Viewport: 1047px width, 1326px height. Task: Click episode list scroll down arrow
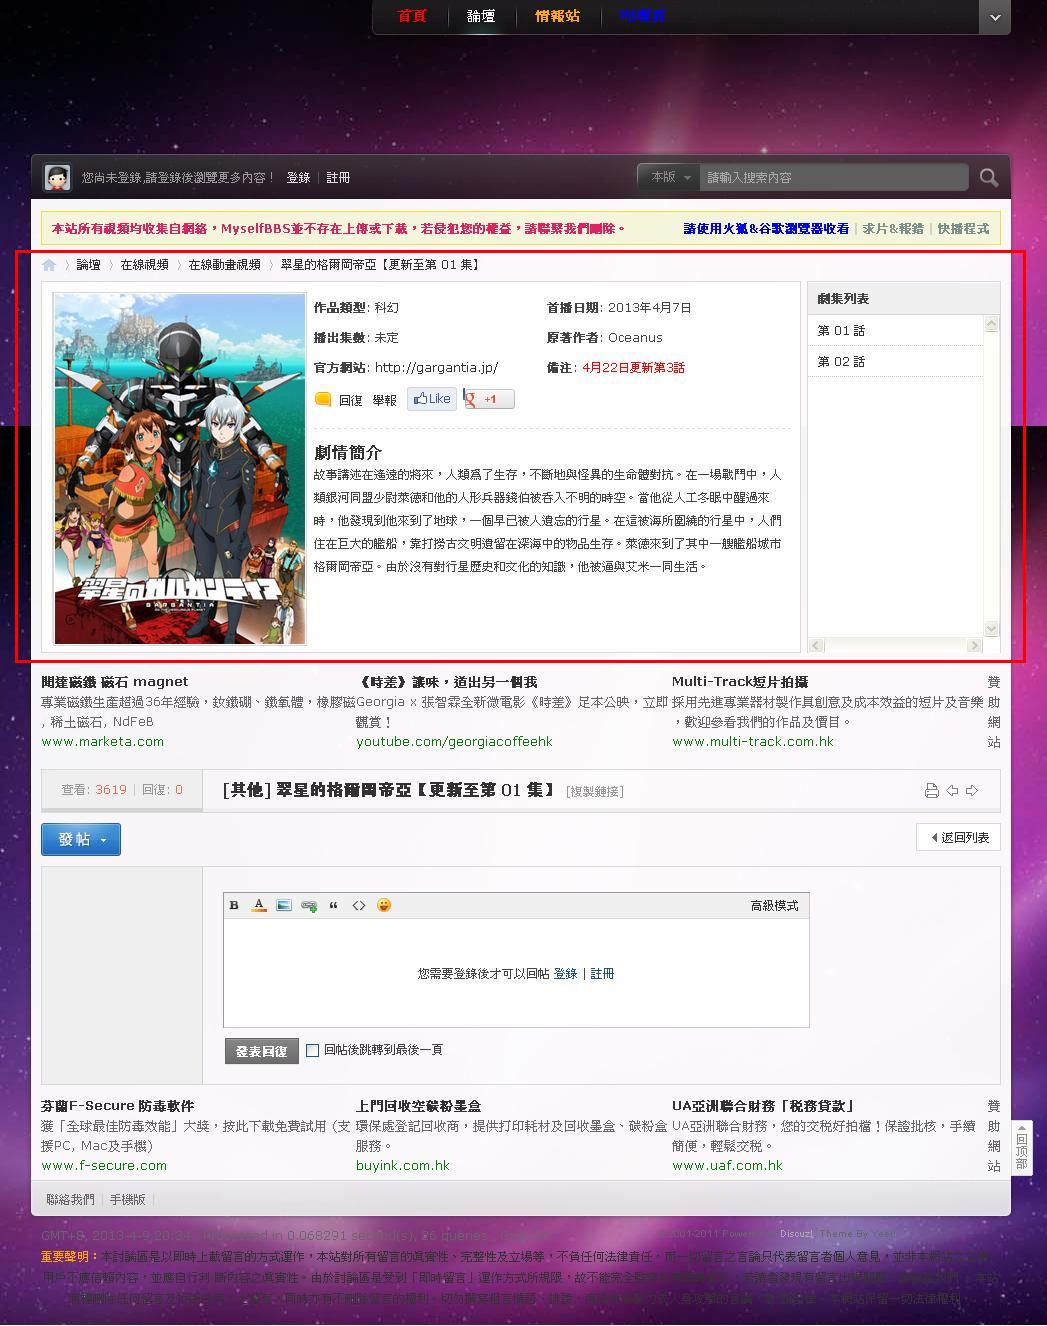click(x=991, y=629)
